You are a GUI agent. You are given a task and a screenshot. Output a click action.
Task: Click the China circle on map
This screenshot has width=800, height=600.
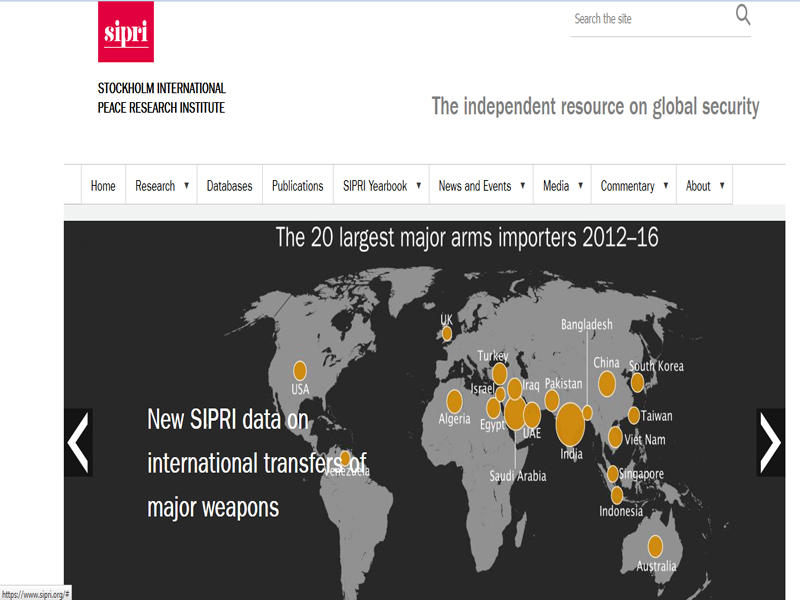point(606,383)
